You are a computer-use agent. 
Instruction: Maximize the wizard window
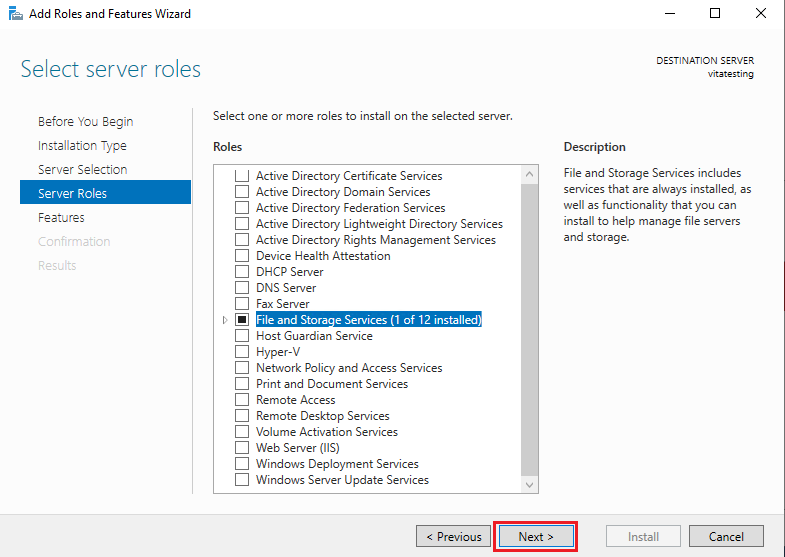click(x=715, y=14)
